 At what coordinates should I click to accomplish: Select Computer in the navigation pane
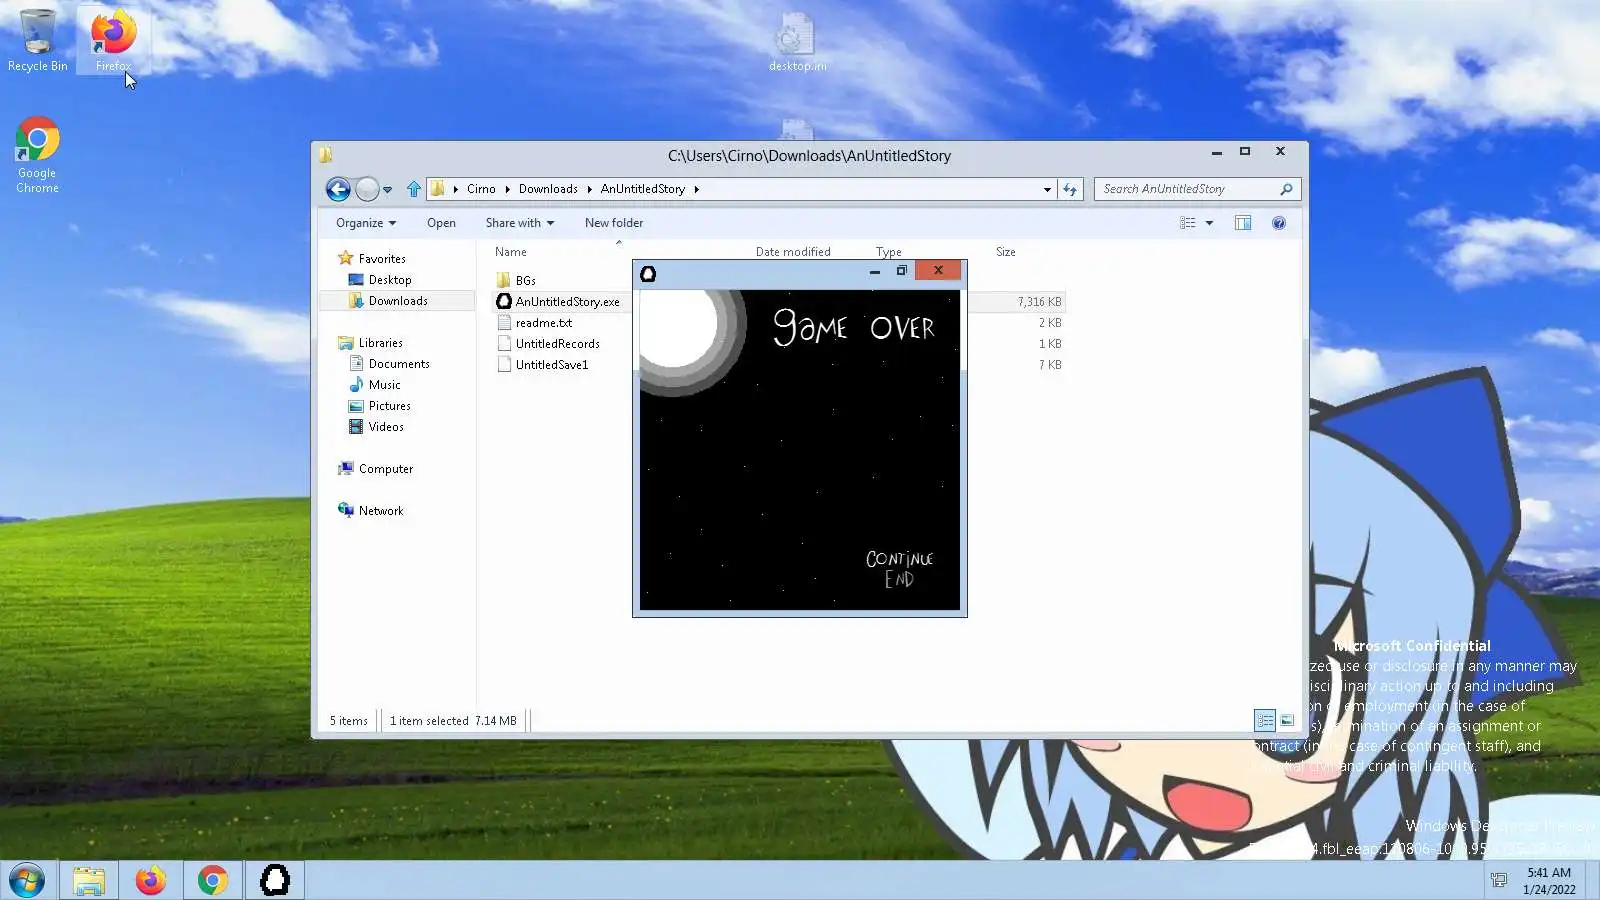(x=385, y=469)
